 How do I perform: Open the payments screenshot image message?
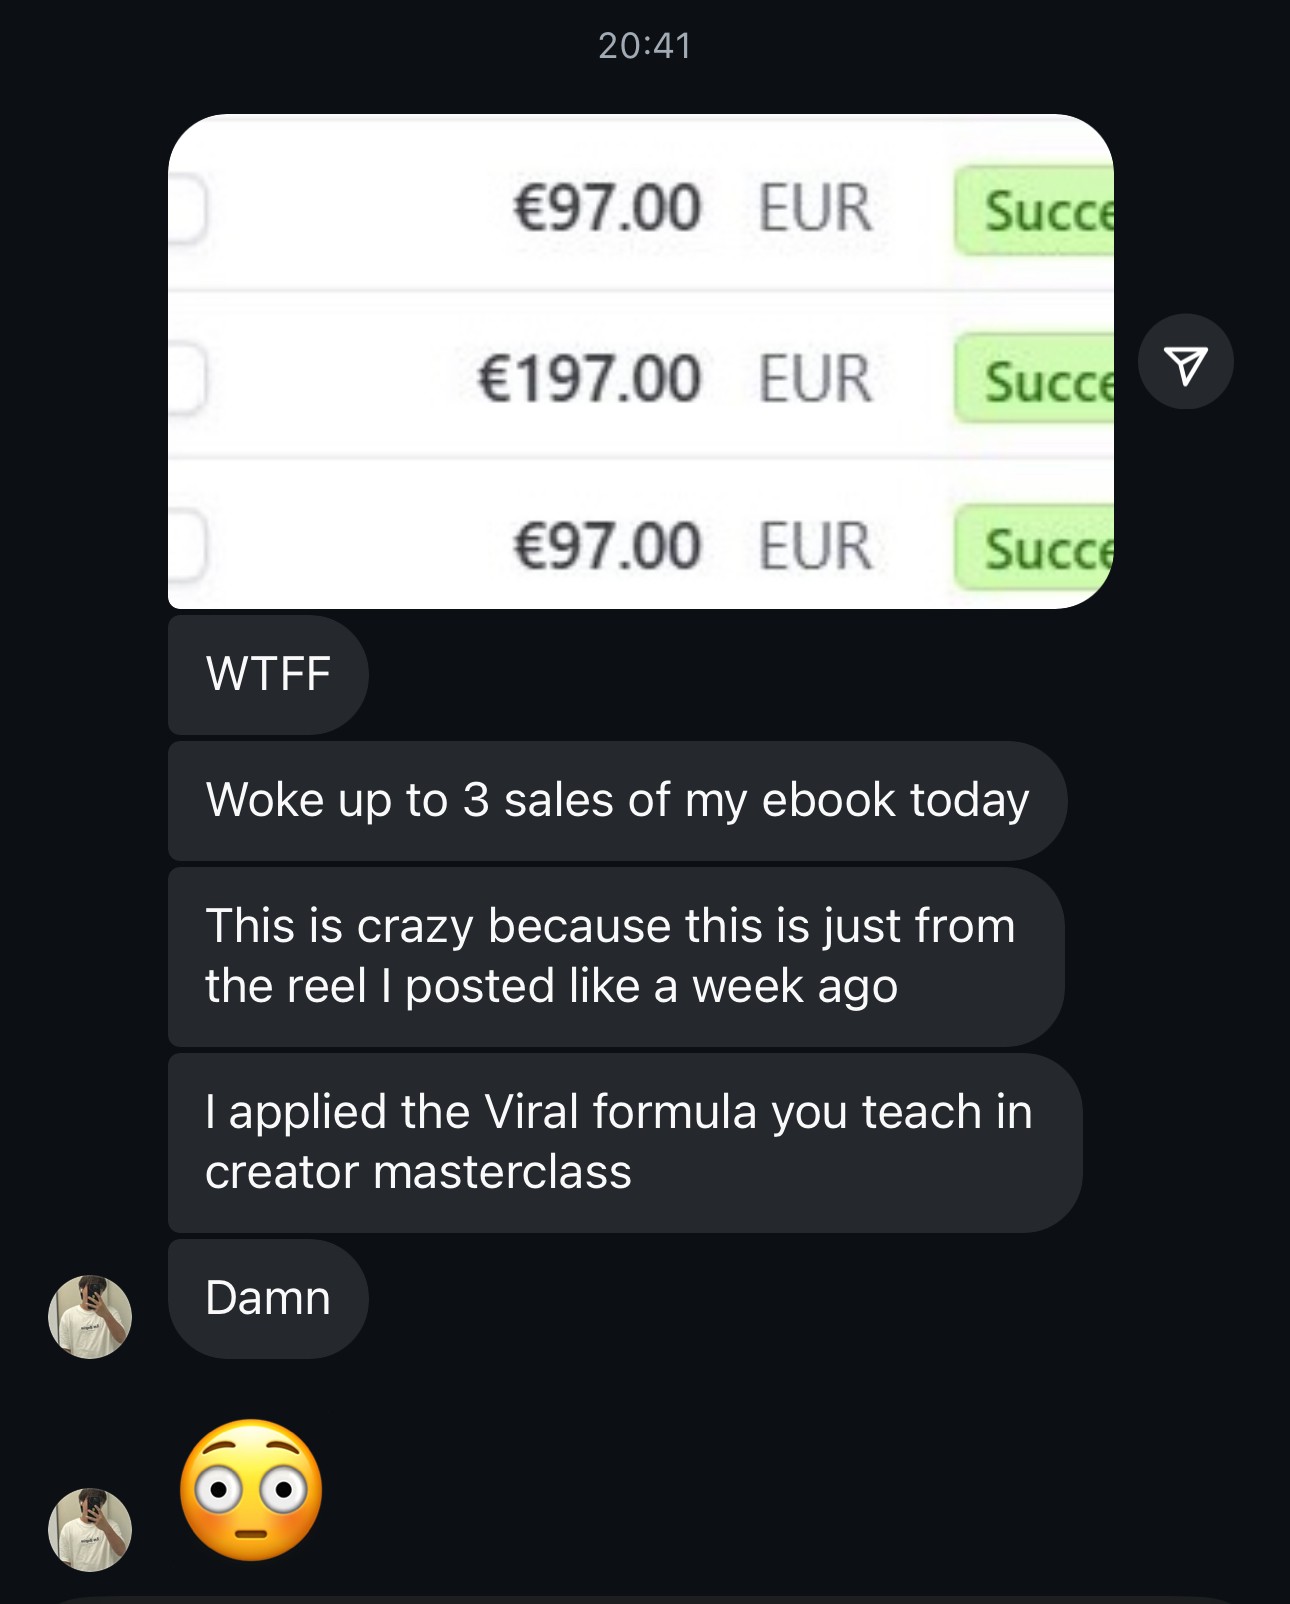(x=641, y=362)
